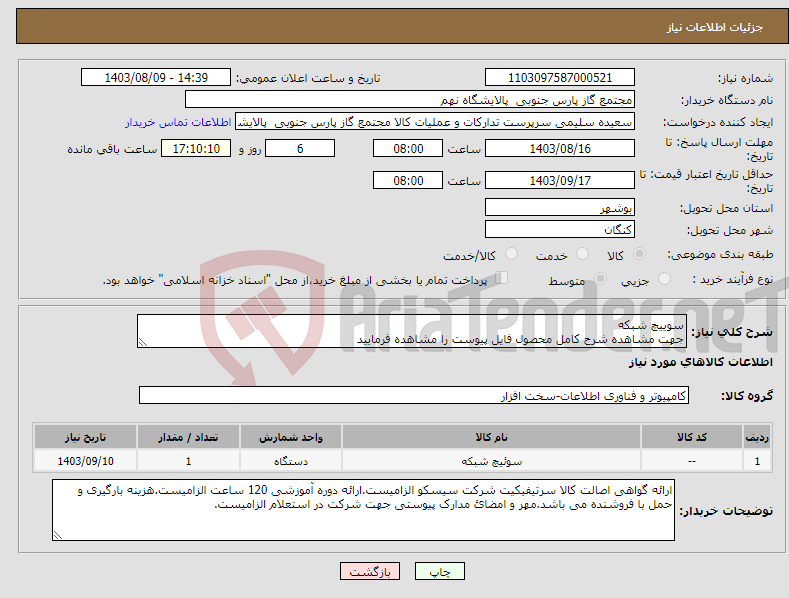Viewport: 789px width, 598px height.
Task: Click the تعداد / مقدار column header
Action: point(188,437)
